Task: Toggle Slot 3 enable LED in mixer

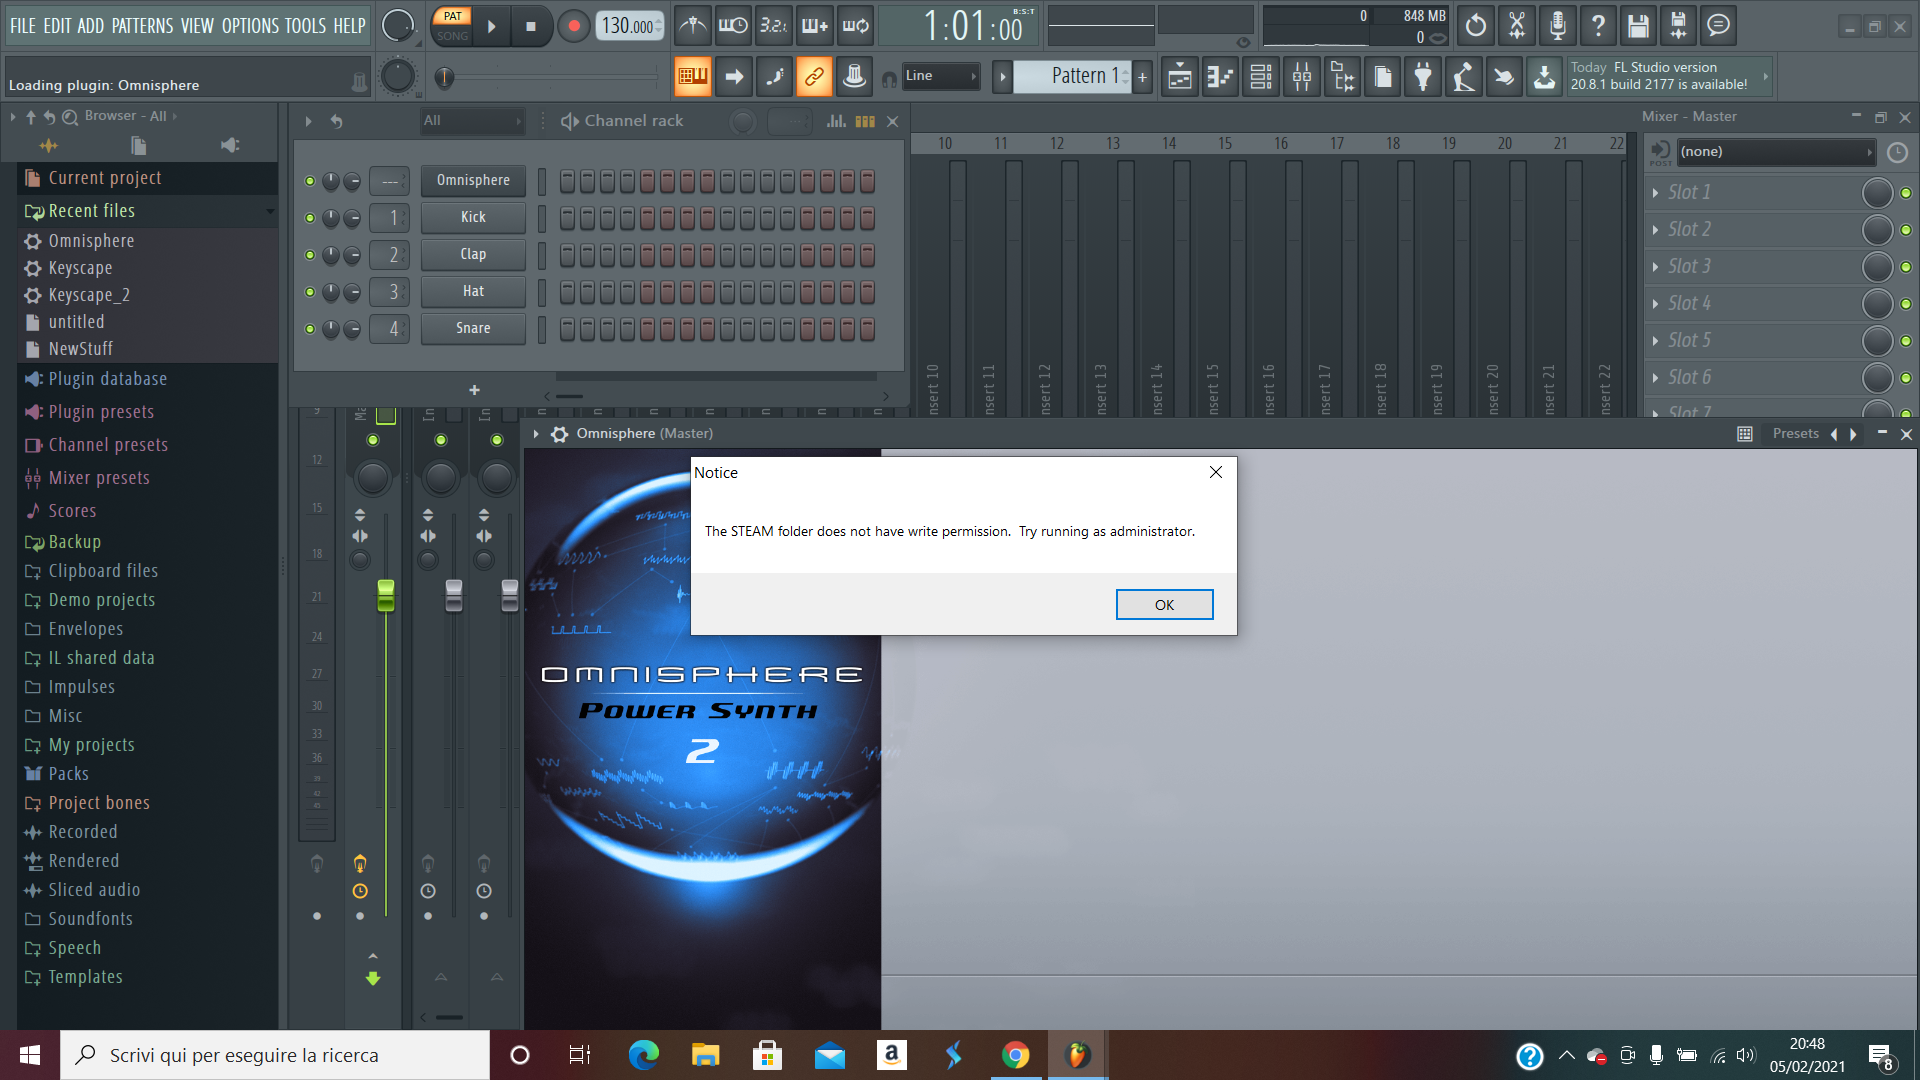Action: point(1906,267)
